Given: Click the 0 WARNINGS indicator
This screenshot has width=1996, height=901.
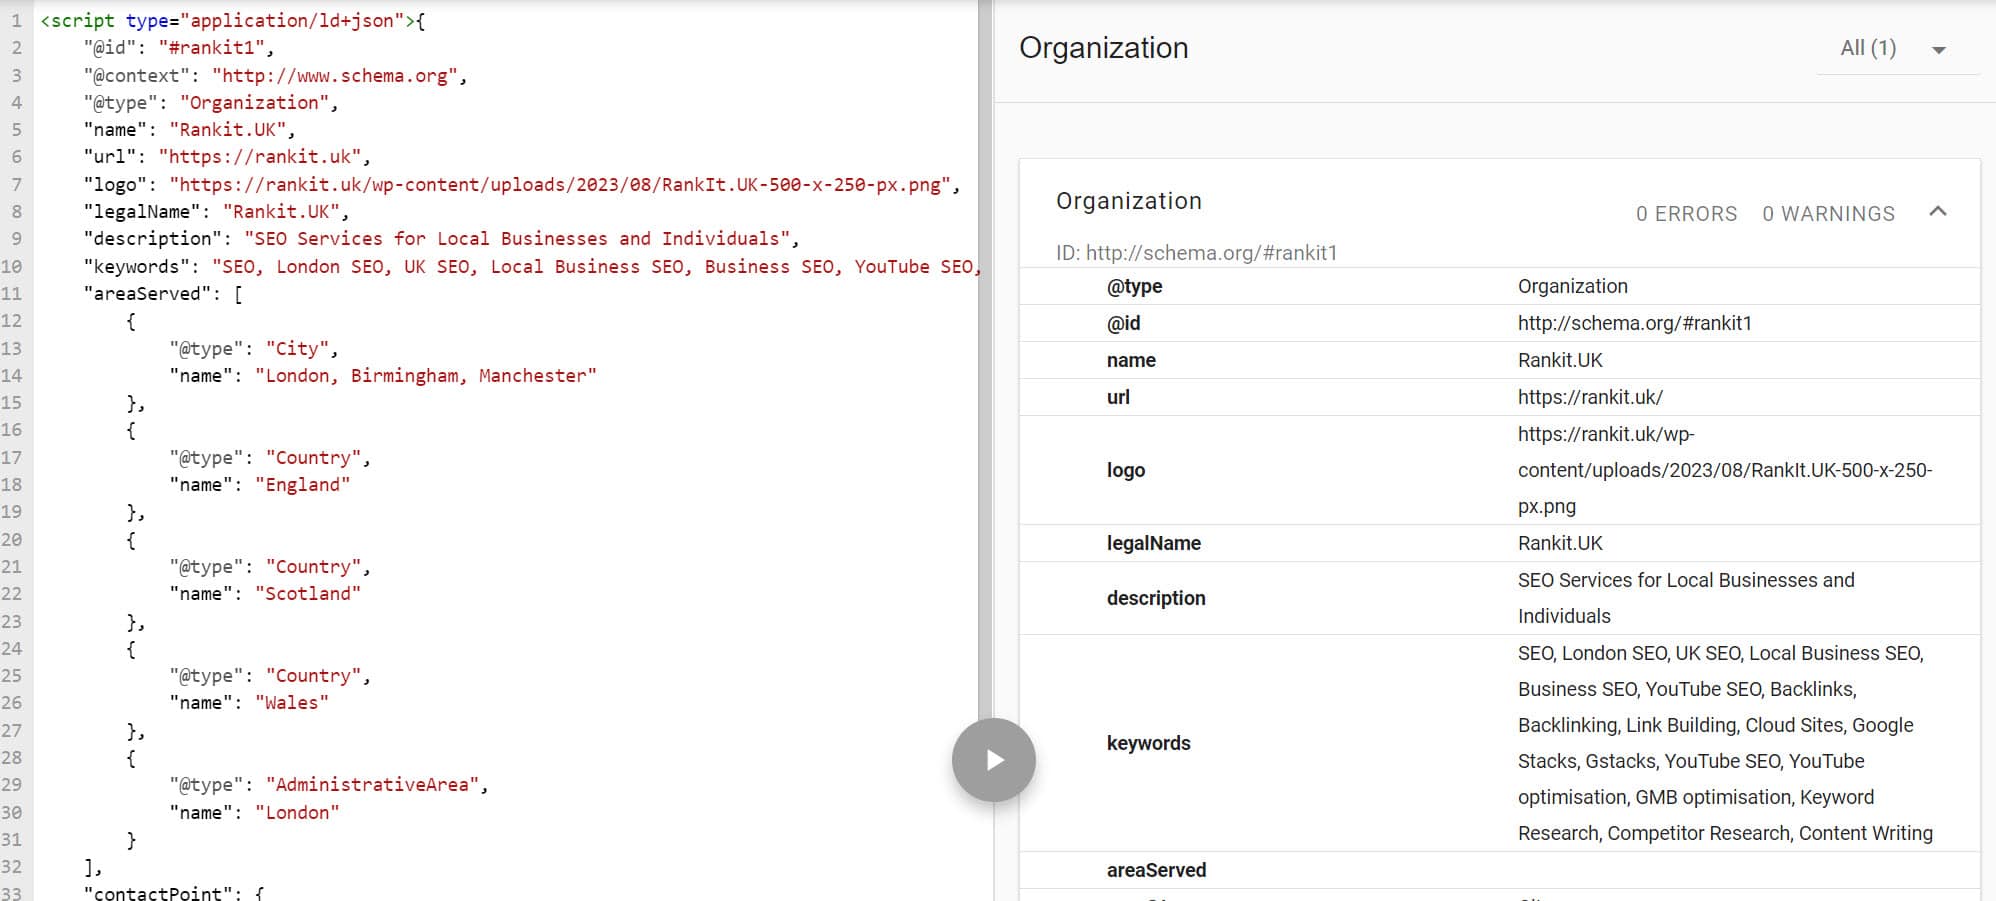Looking at the screenshot, I should 1828,214.
